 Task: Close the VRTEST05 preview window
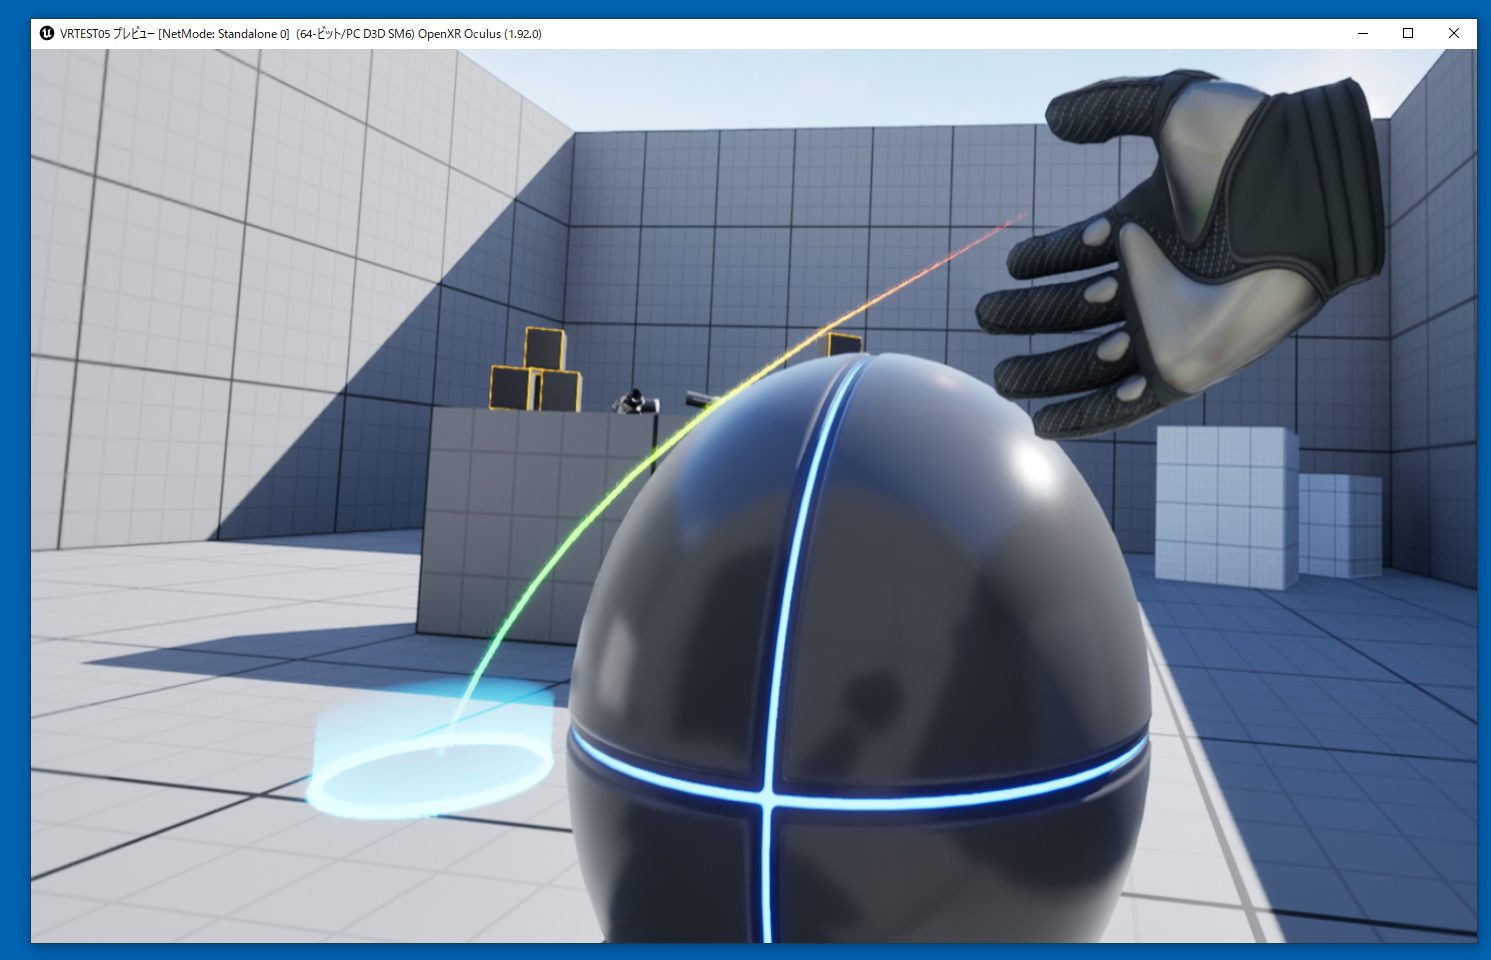tap(1454, 33)
